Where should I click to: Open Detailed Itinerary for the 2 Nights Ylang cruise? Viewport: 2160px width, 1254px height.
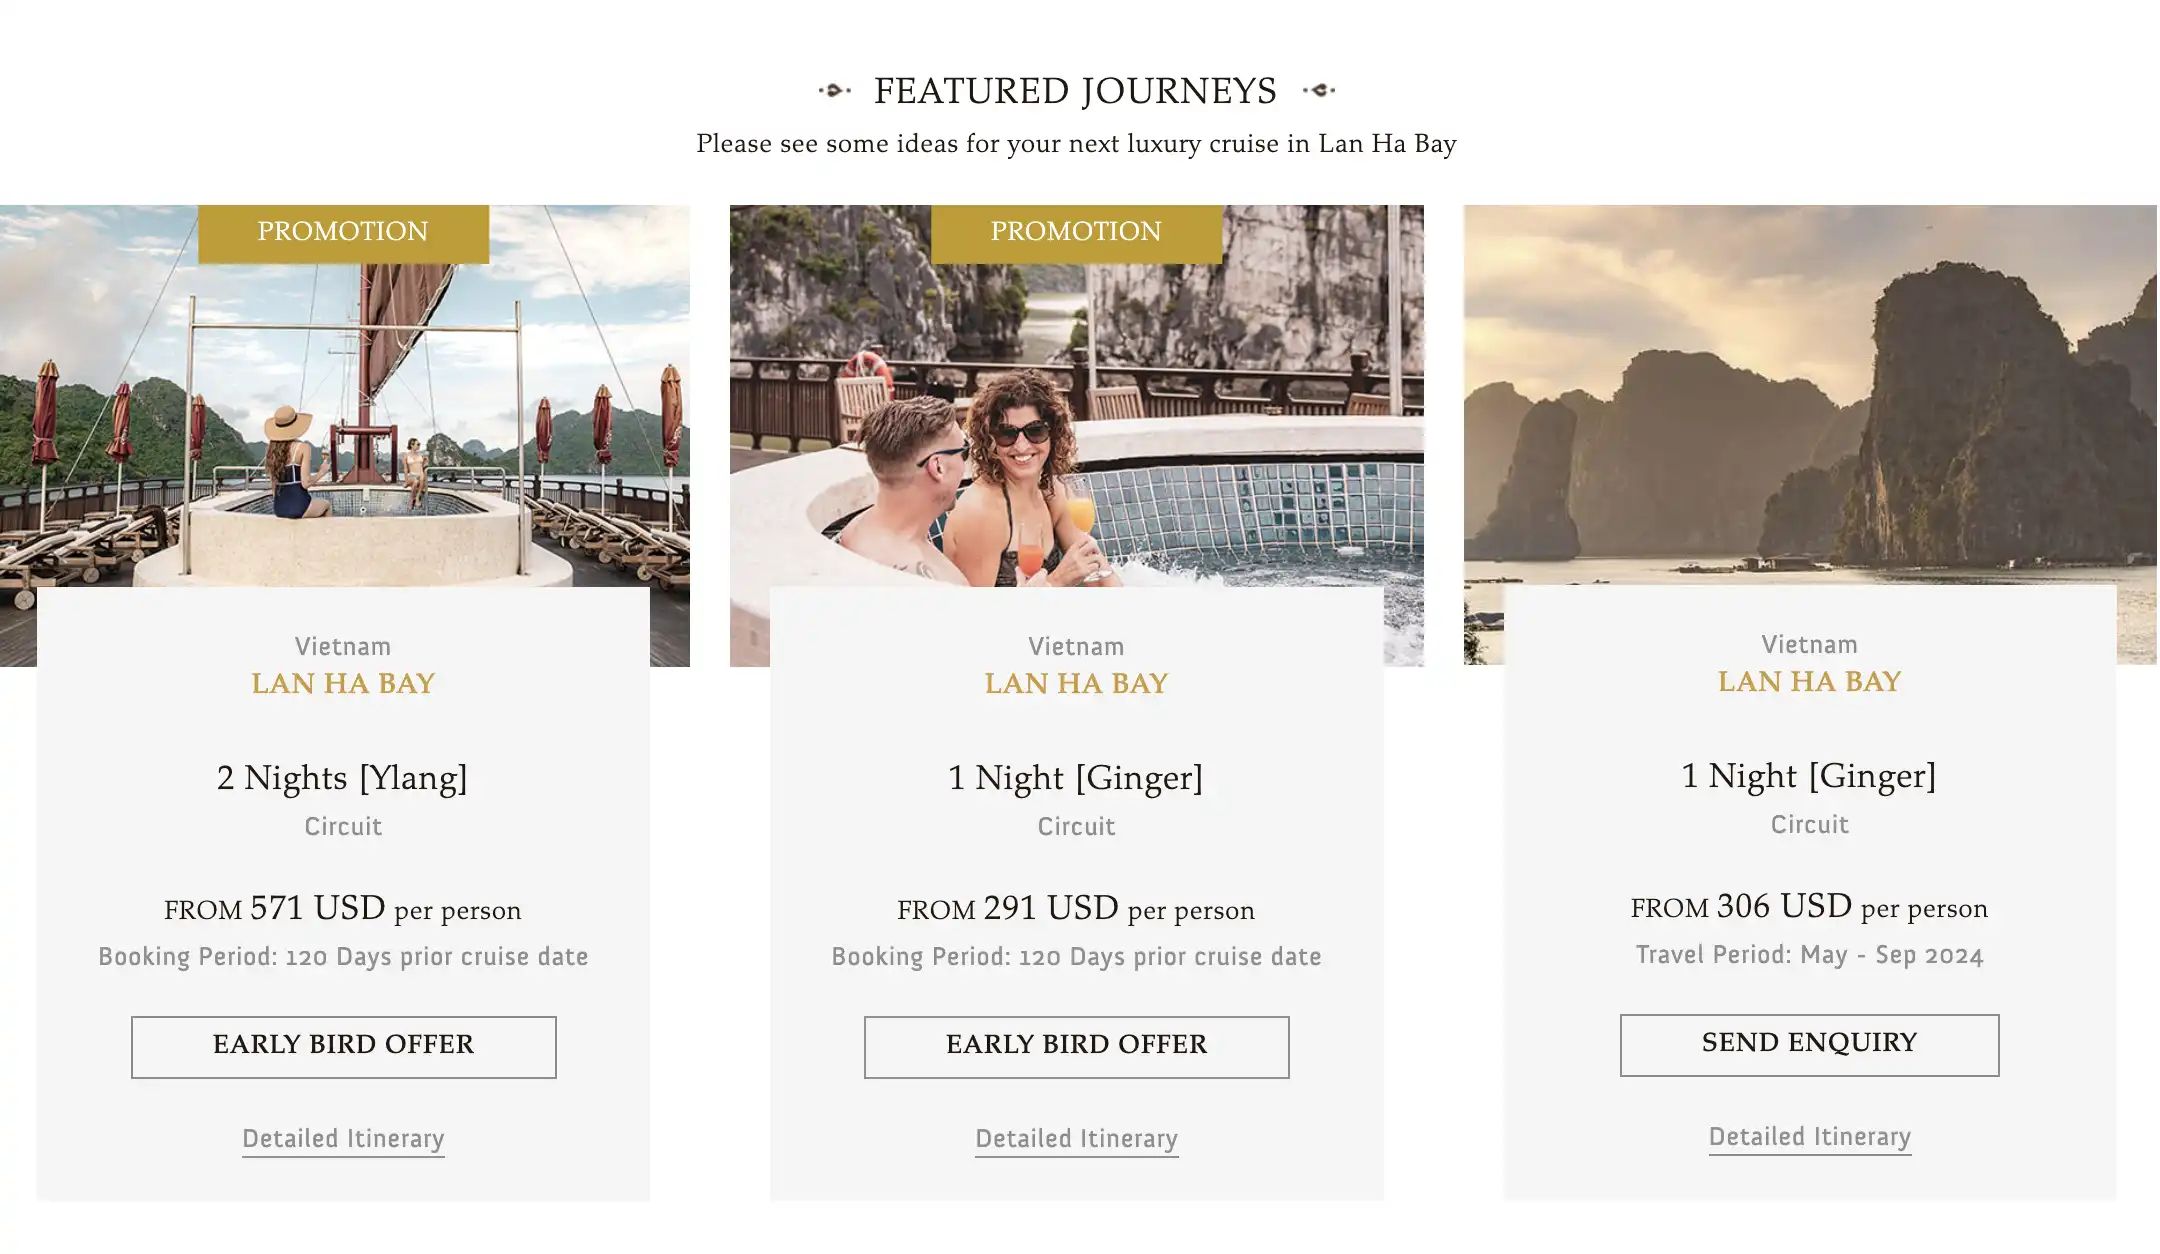coord(343,1139)
